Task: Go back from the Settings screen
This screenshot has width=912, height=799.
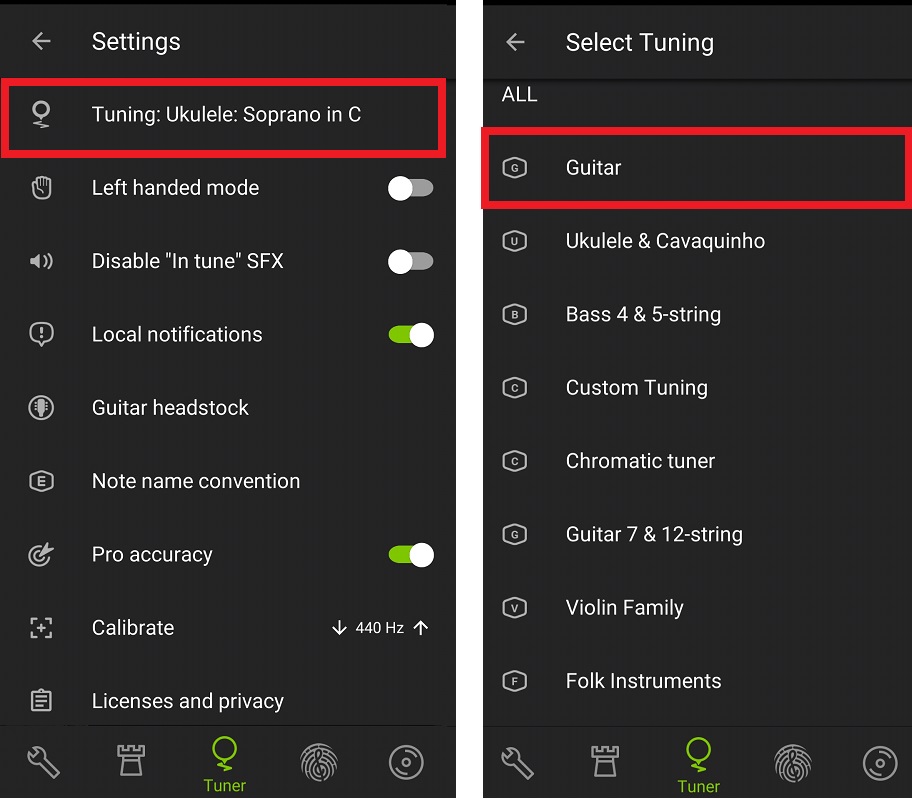Action: [41, 41]
